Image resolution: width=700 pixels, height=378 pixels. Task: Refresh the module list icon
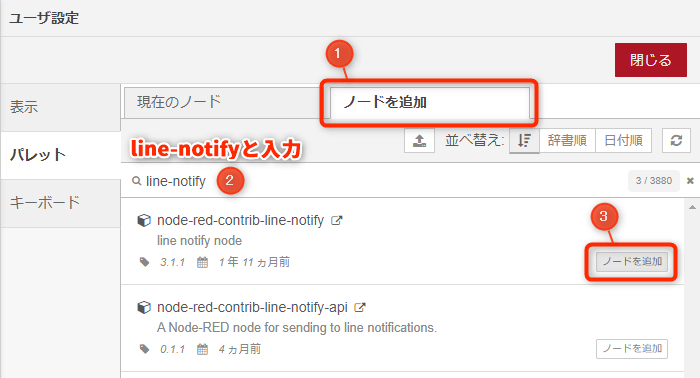[x=676, y=141]
